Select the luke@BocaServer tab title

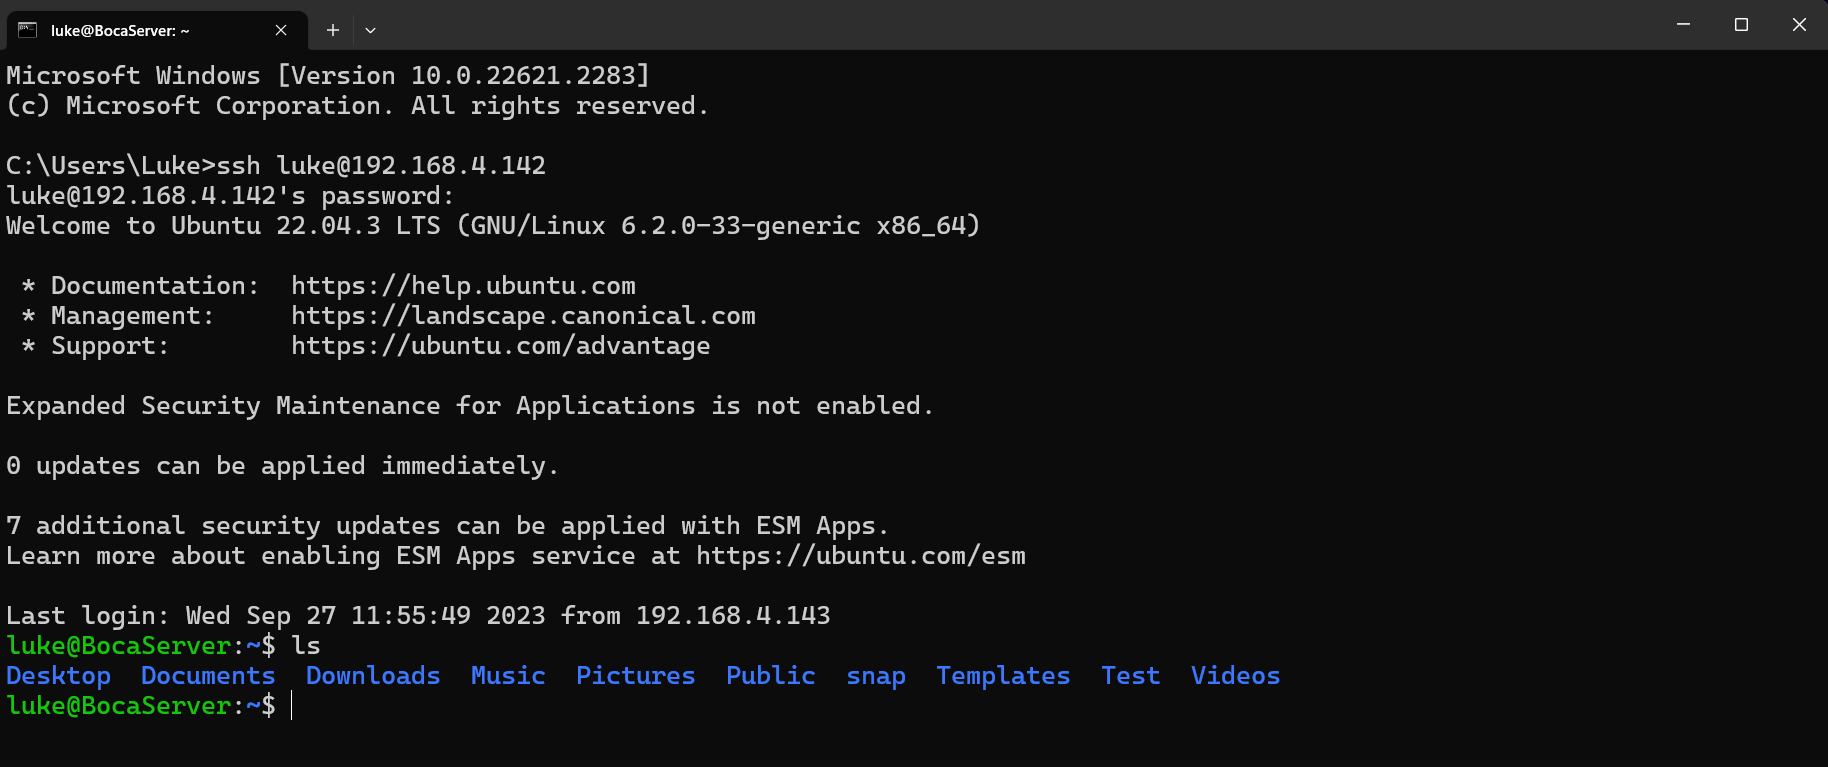(x=120, y=31)
